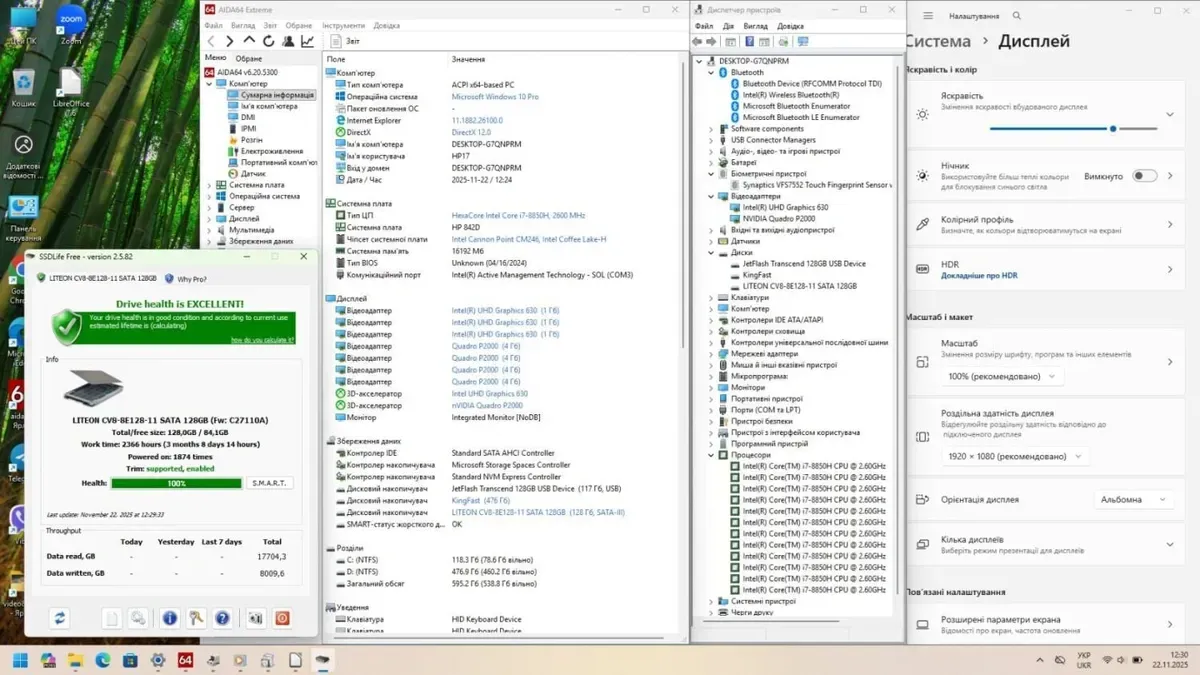This screenshot has height=675, width=1200.
Task: Click the AIDA64 refresh toolbar icon
Action: coord(268,42)
